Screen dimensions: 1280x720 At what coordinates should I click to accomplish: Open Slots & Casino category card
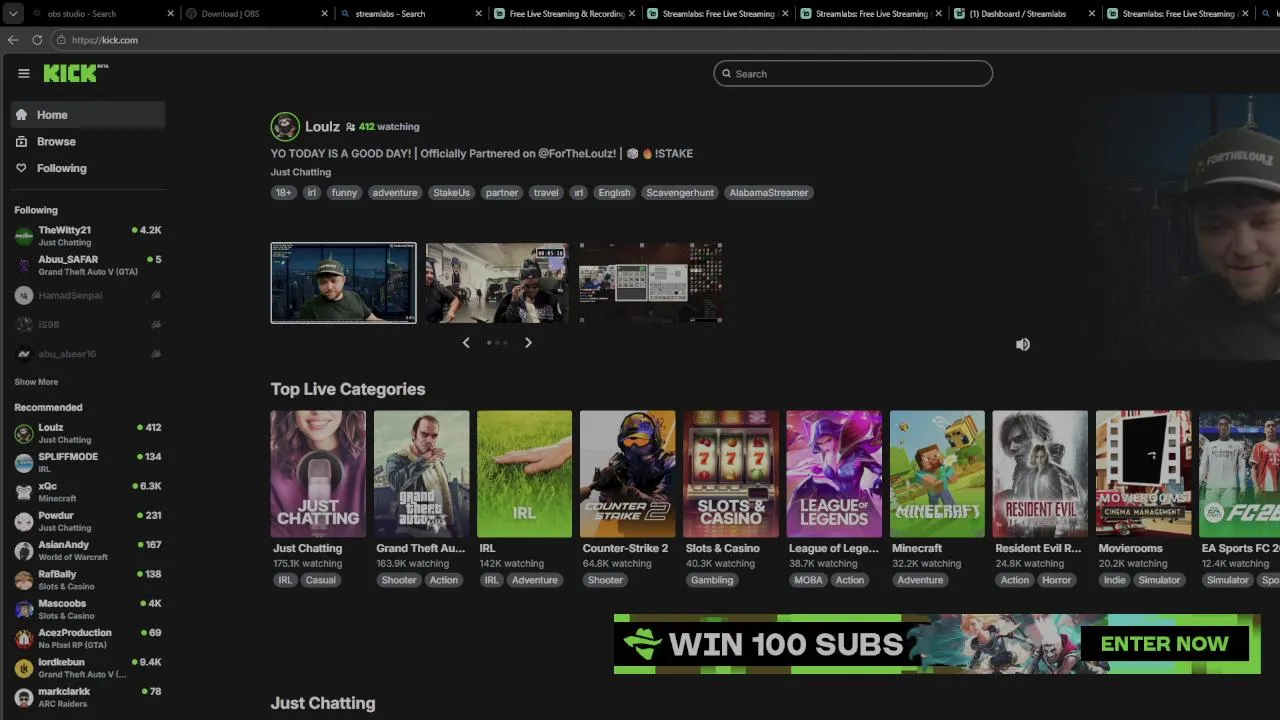(730, 474)
